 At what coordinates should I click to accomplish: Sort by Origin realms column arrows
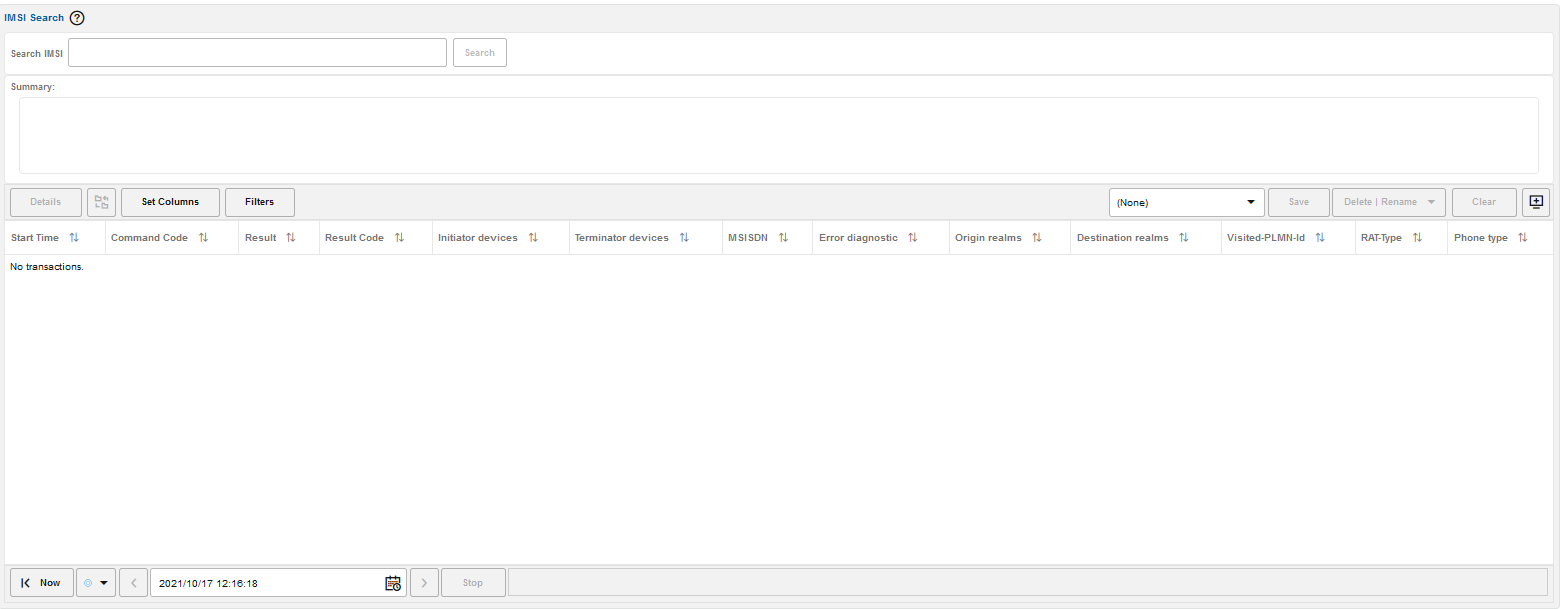click(x=1037, y=238)
